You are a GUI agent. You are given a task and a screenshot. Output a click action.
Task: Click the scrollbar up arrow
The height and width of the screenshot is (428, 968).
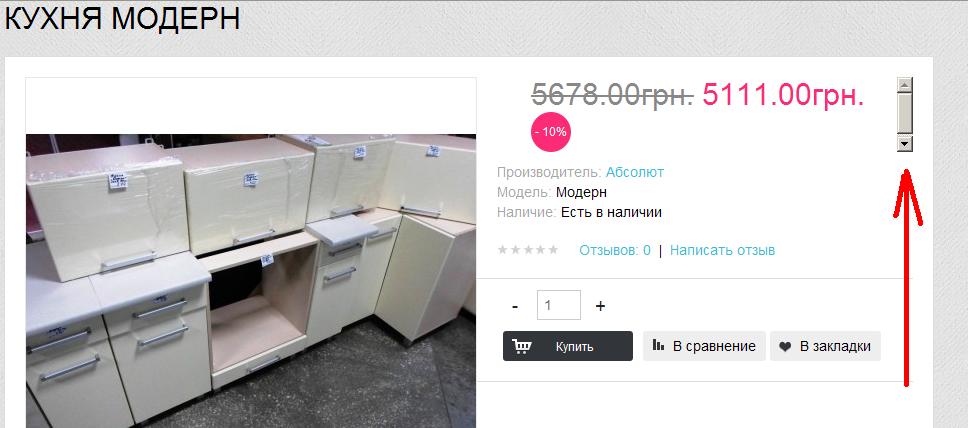(x=905, y=85)
